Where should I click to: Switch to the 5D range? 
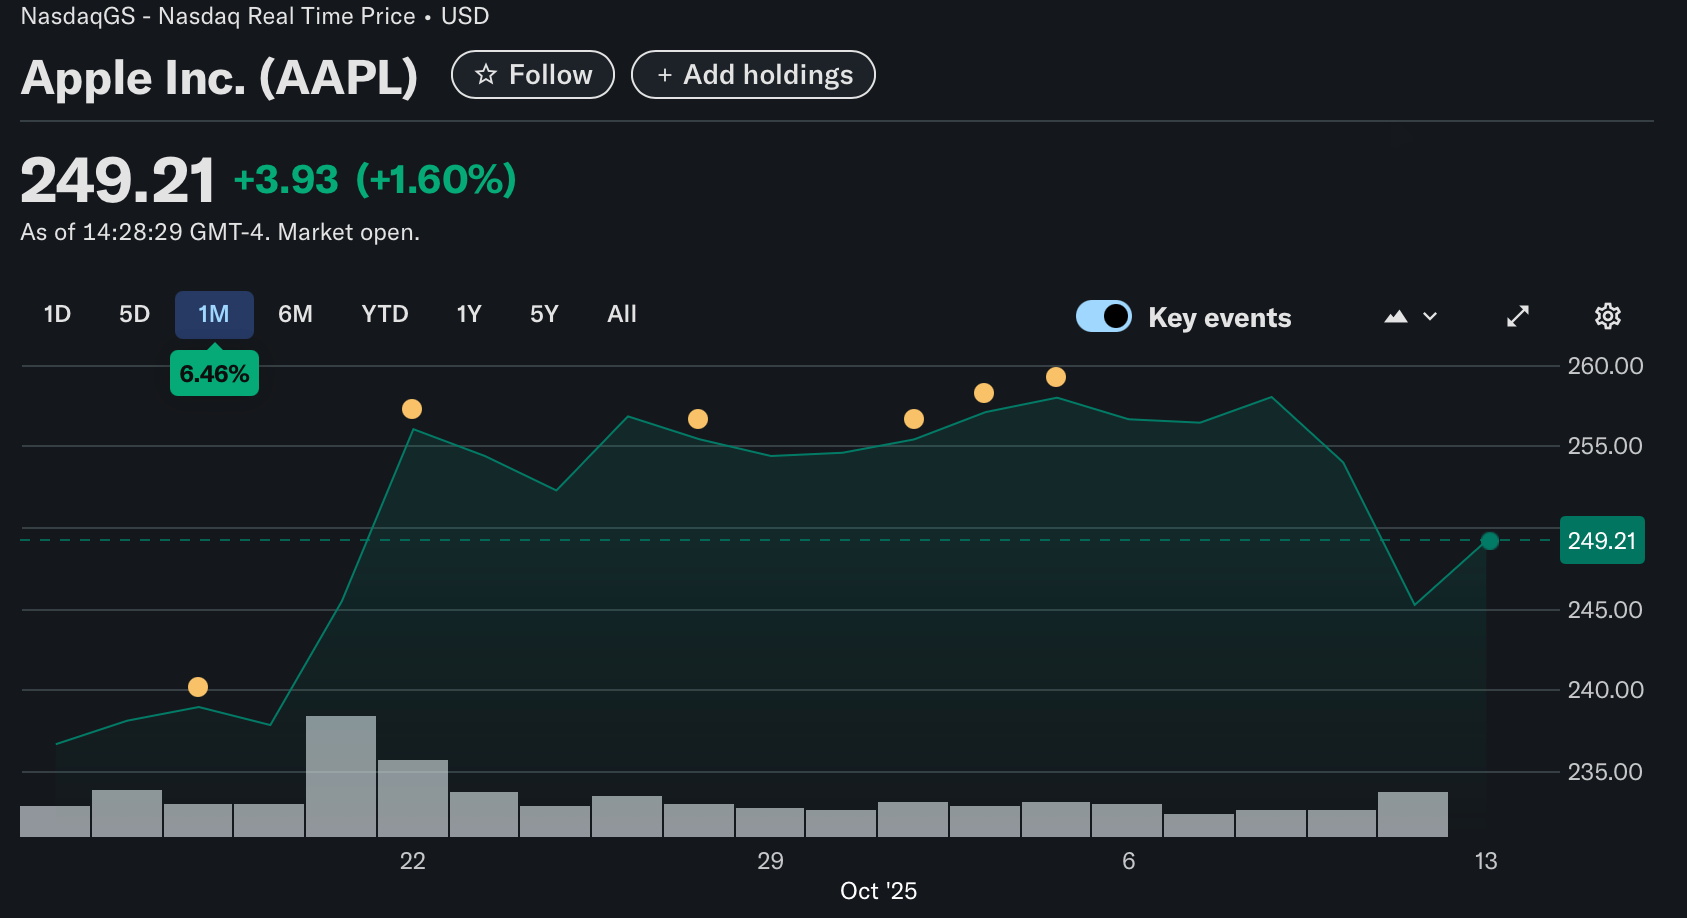pos(134,314)
